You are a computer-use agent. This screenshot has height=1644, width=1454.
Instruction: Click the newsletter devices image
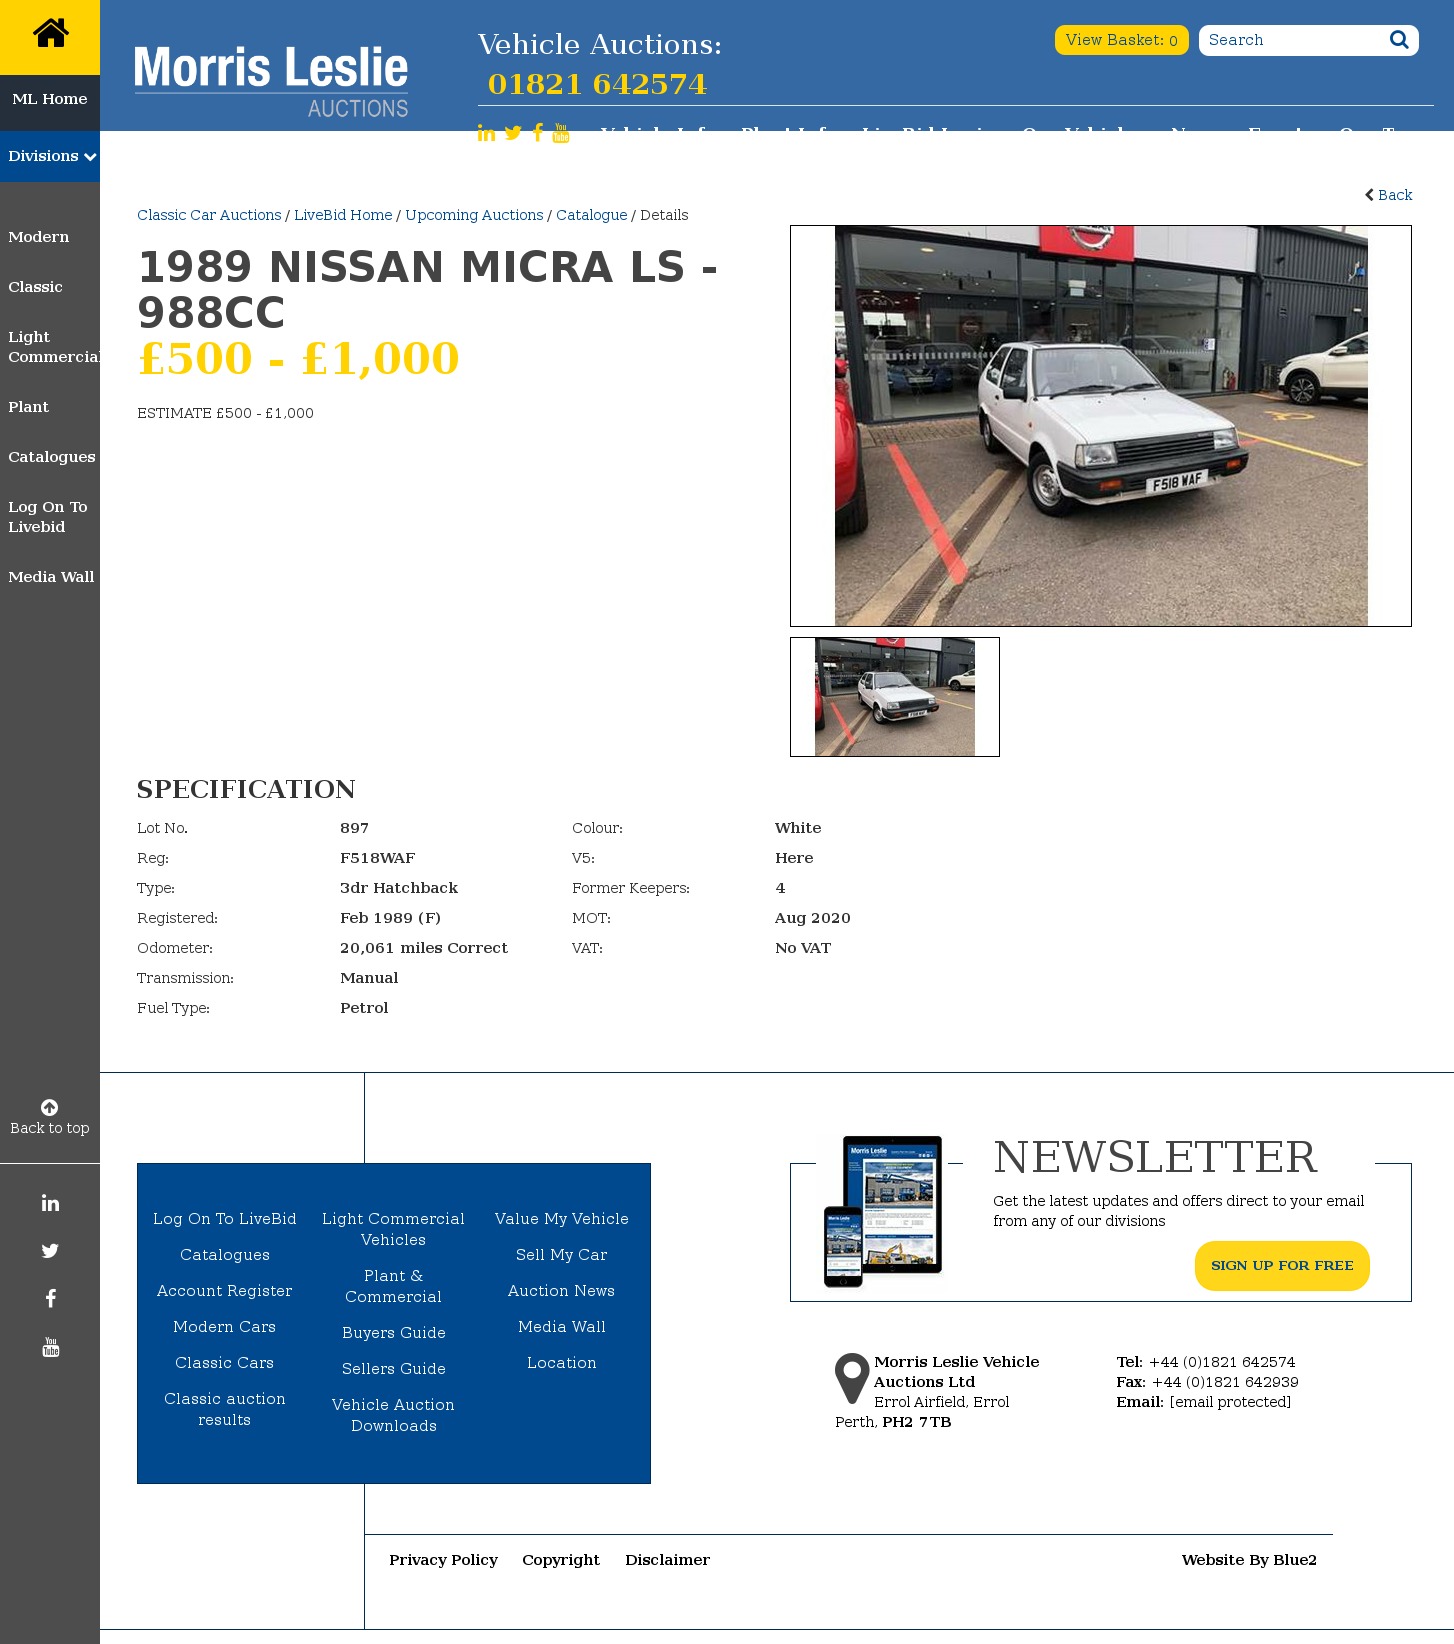point(883,1211)
